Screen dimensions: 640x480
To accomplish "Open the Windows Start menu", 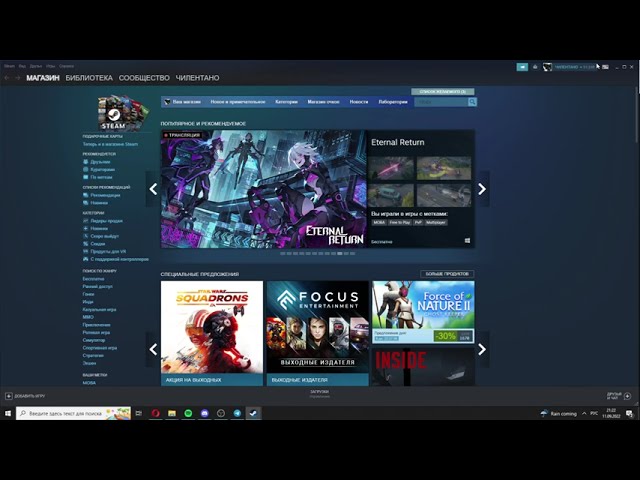I will 8,413.
